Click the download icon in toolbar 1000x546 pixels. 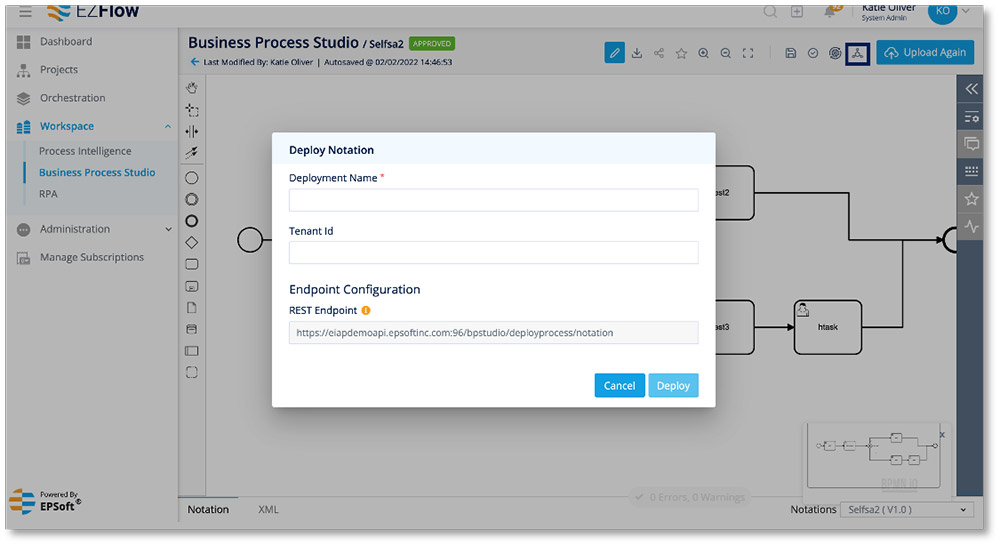(x=636, y=53)
